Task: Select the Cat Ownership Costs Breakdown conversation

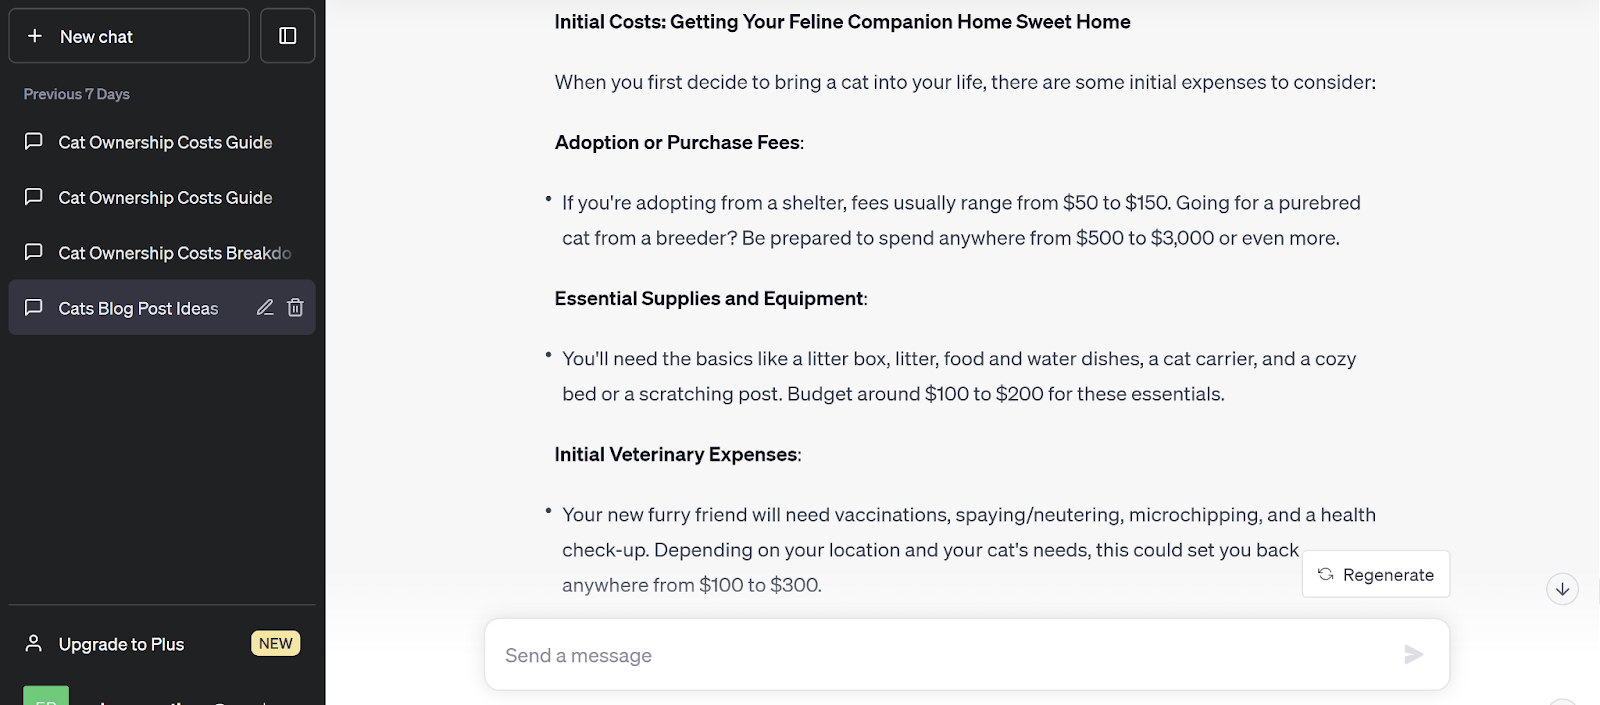Action: click(x=174, y=253)
